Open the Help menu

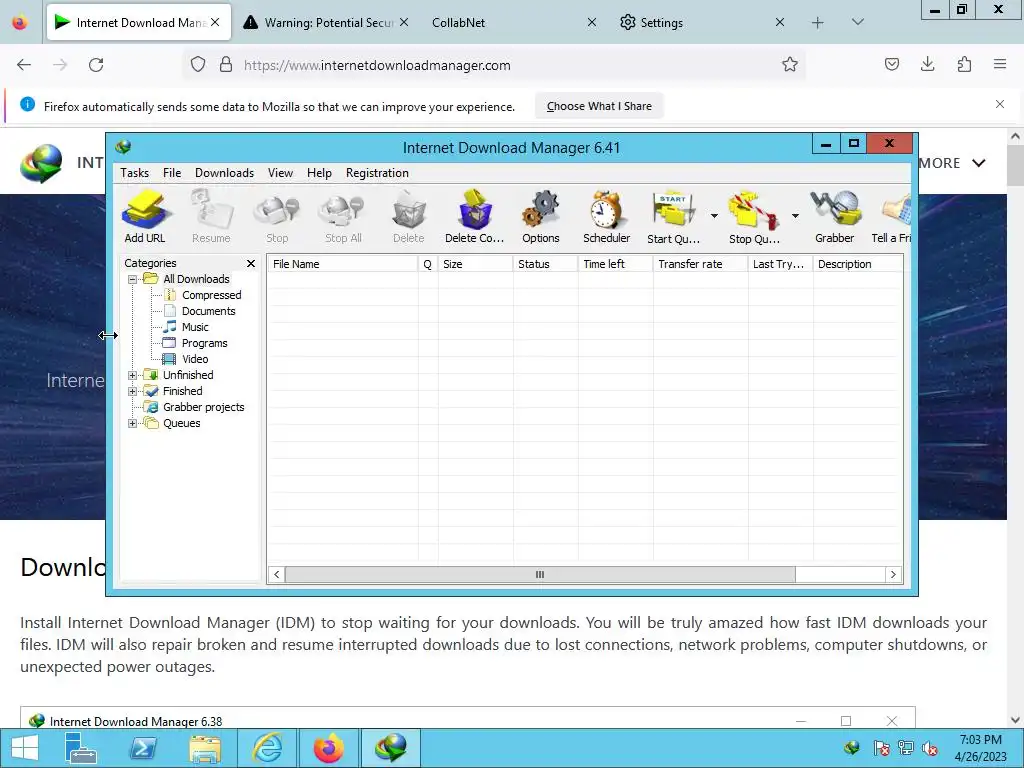point(319,173)
